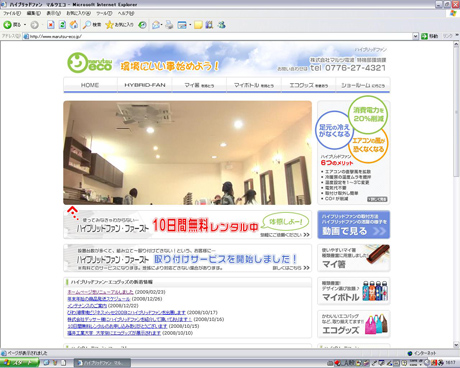Viewport: 460px width, 368px height.
Task: Open the ファイル (File) menu
Action: pyautogui.click(x=12, y=13)
